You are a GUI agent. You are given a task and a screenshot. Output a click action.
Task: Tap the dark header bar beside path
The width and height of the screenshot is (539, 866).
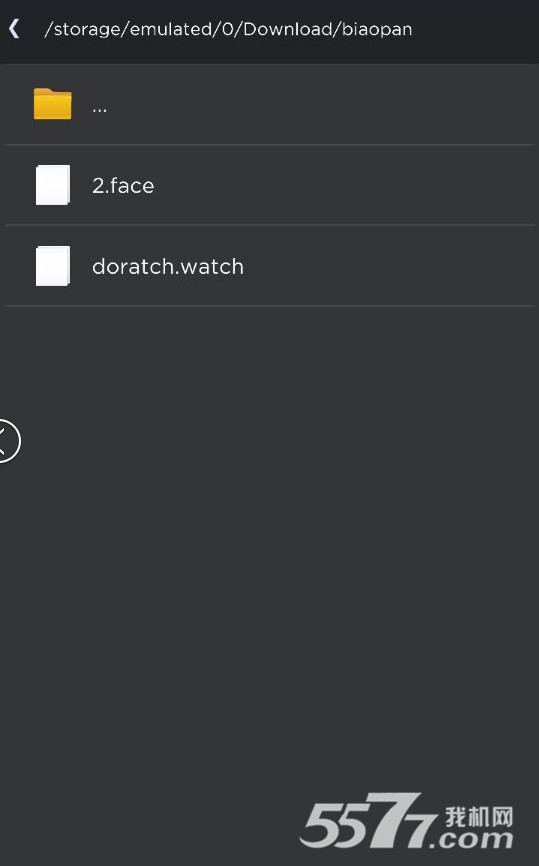475,29
